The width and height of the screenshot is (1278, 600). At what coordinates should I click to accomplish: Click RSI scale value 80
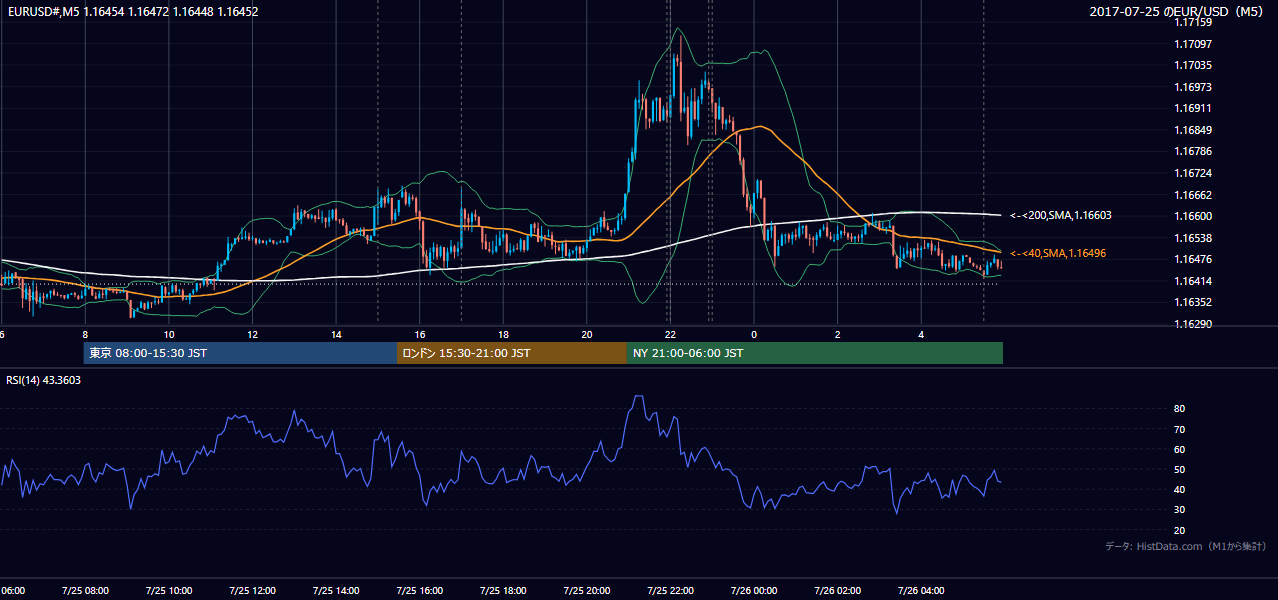coord(1180,409)
